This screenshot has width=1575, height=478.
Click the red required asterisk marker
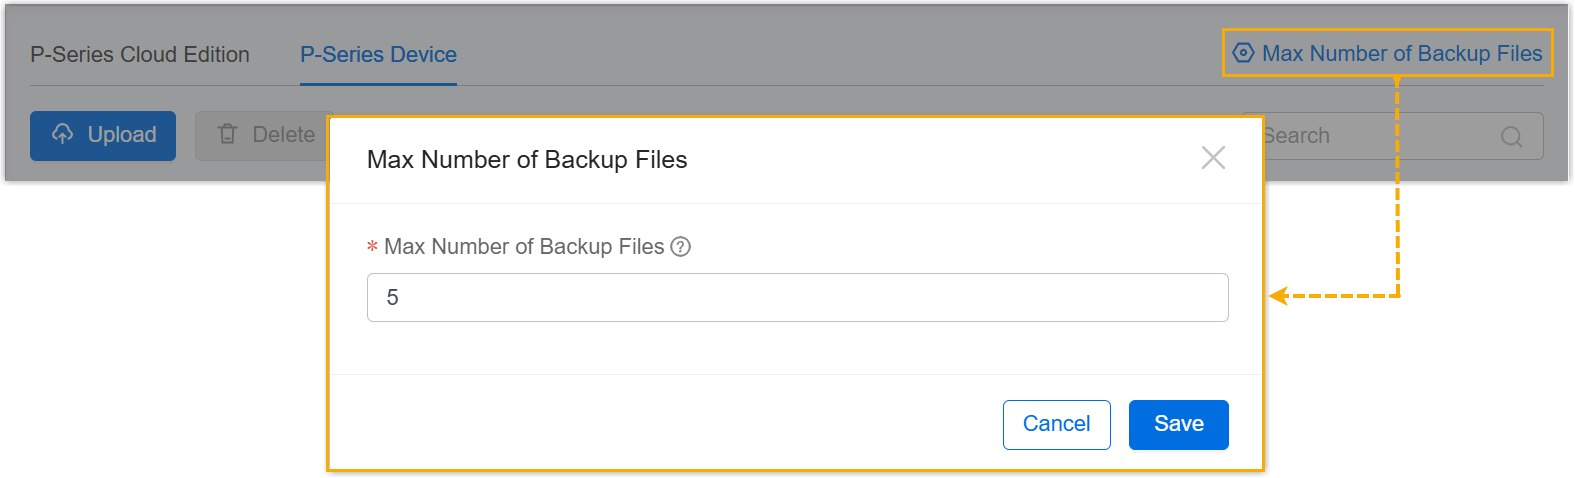tap(372, 247)
